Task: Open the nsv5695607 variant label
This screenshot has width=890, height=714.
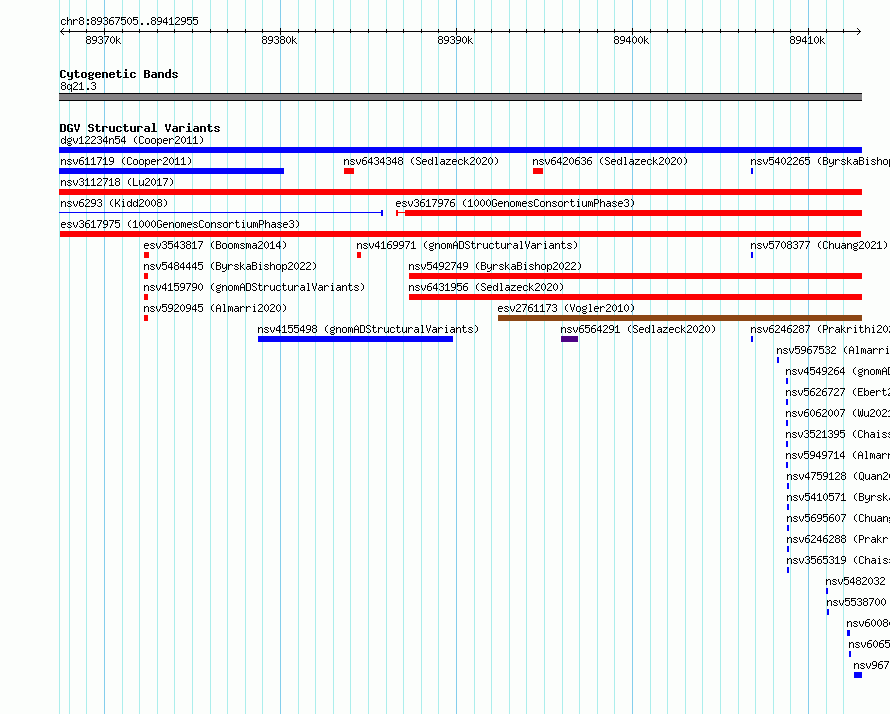Action: (838, 518)
